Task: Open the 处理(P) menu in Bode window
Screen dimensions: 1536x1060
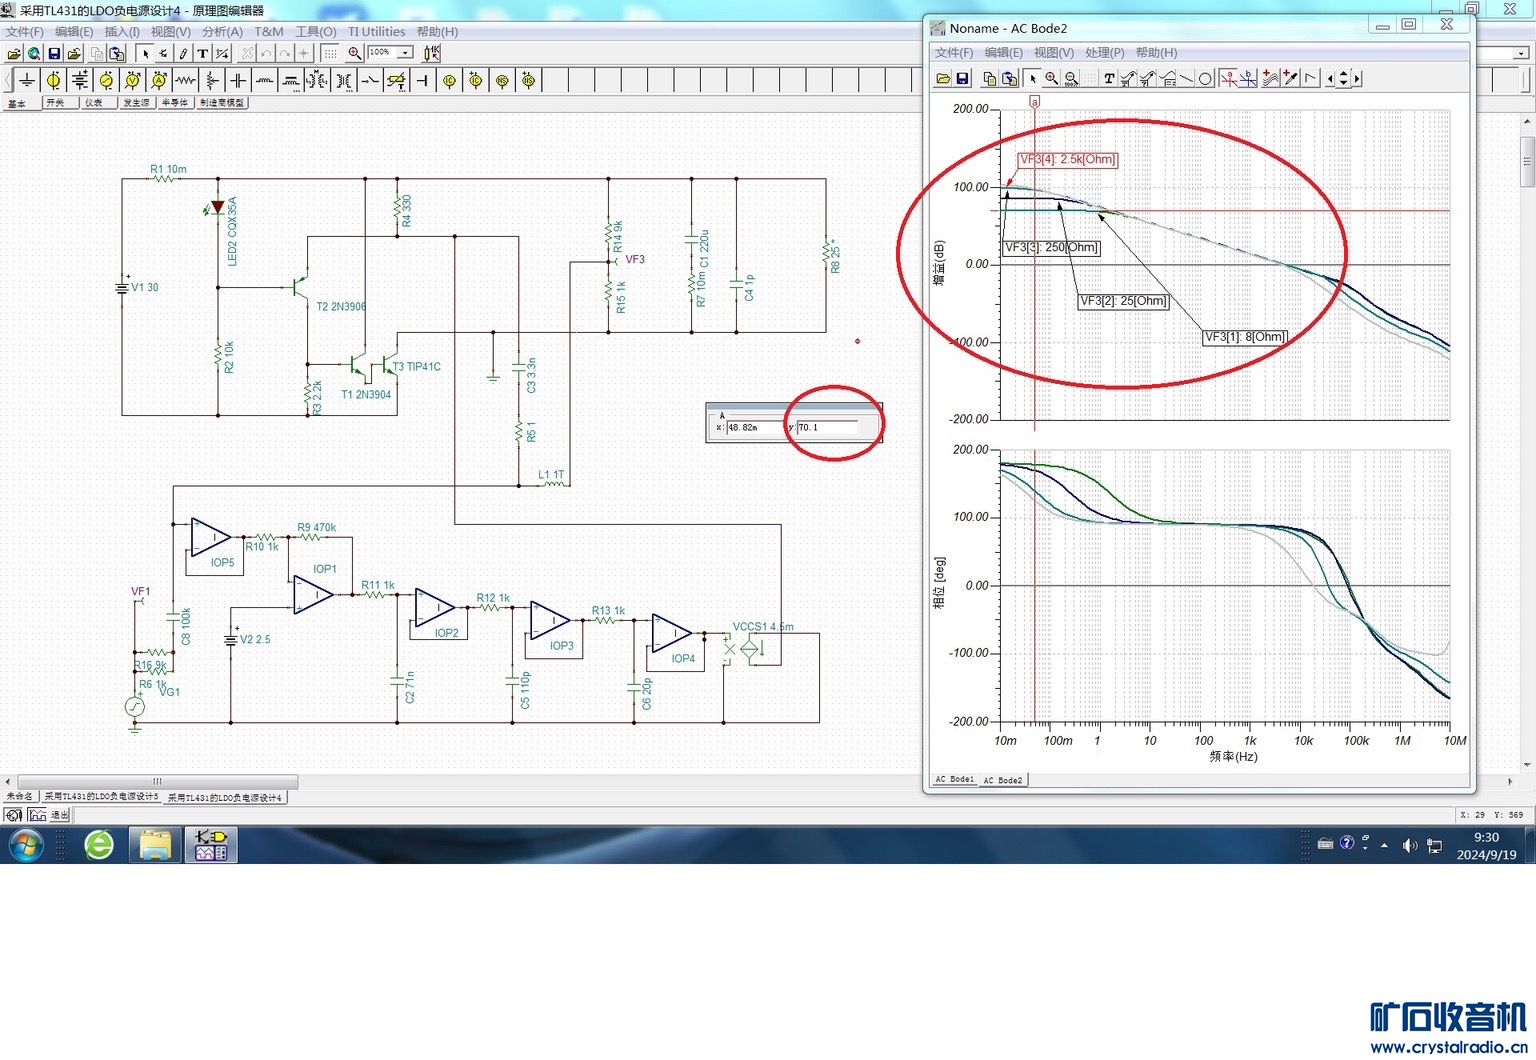Action: coord(1104,52)
